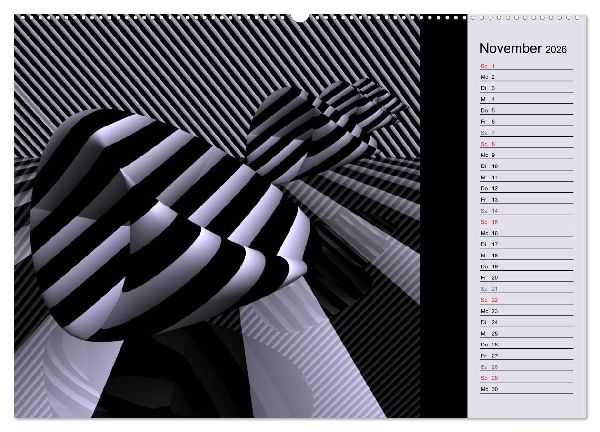Select the "Sa 28" calendar row
This screenshot has width=600, height=432.
click(x=527, y=367)
